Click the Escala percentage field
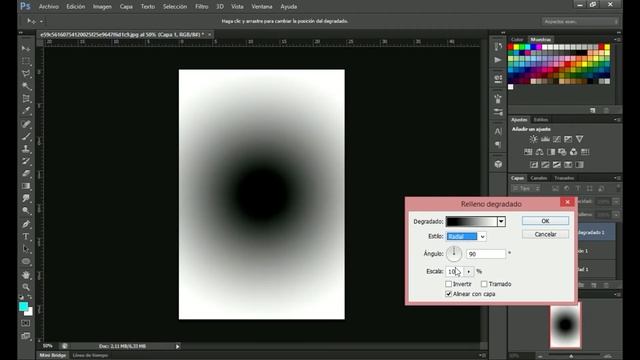 455,271
